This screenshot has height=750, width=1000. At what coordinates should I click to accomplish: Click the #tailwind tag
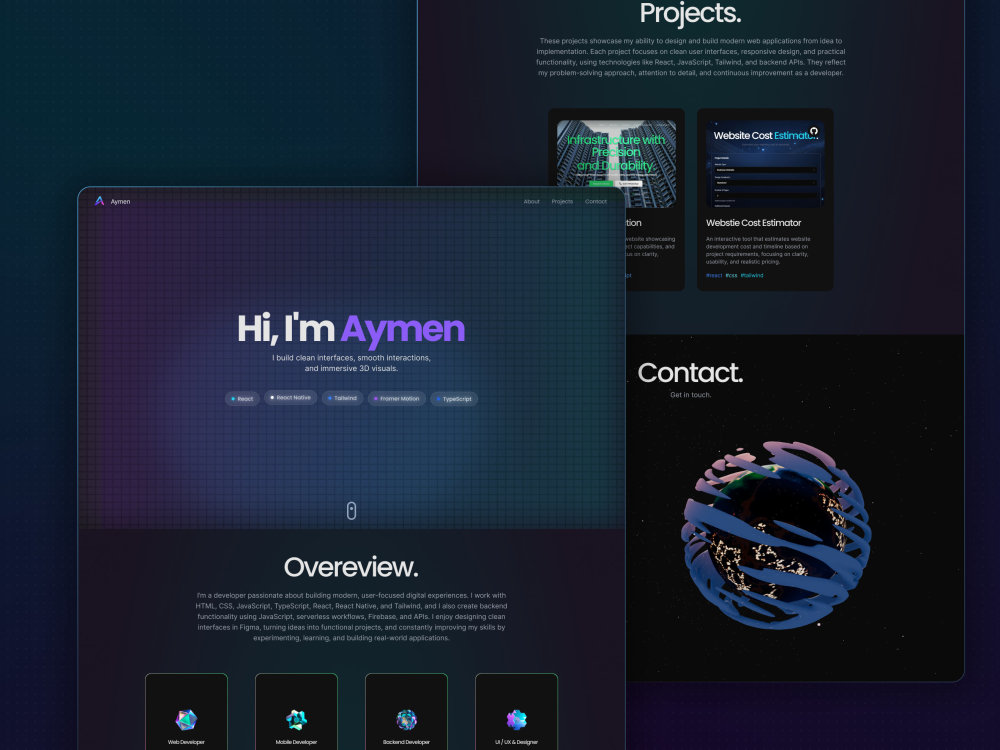point(752,276)
